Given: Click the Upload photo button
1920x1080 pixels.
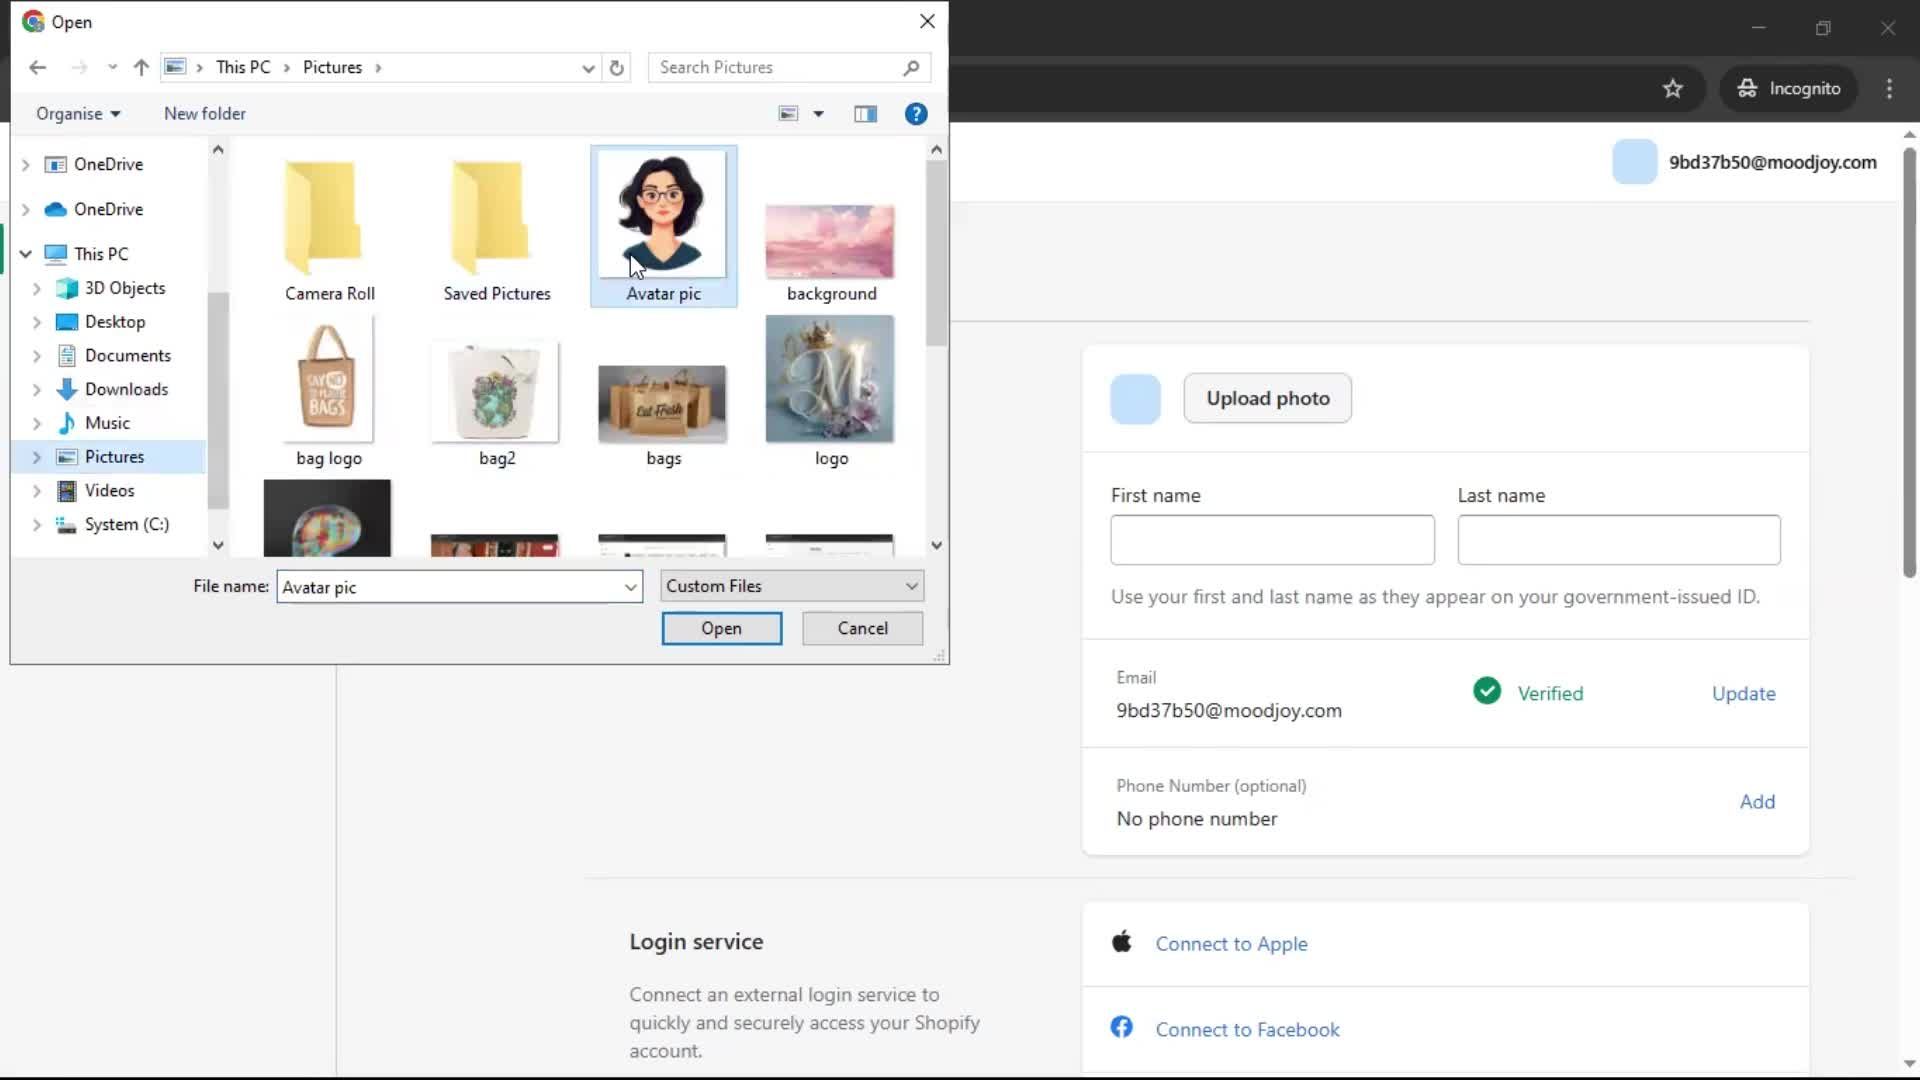Looking at the screenshot, I should pyautogui.click(x=1268, y=398).
